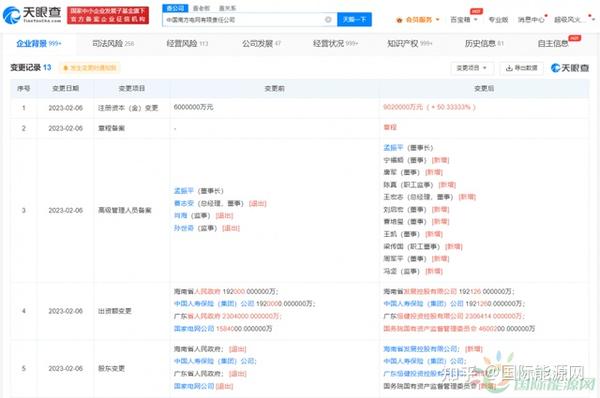Viewport: 600px width, 398px height.
Task: Click the 天眼查 logo at top left
Action: coord(32,15)
